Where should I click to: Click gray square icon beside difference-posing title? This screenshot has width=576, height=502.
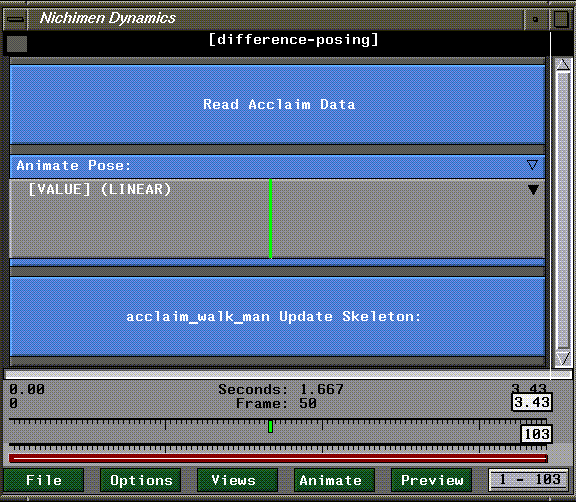click(x=17, y=44)
